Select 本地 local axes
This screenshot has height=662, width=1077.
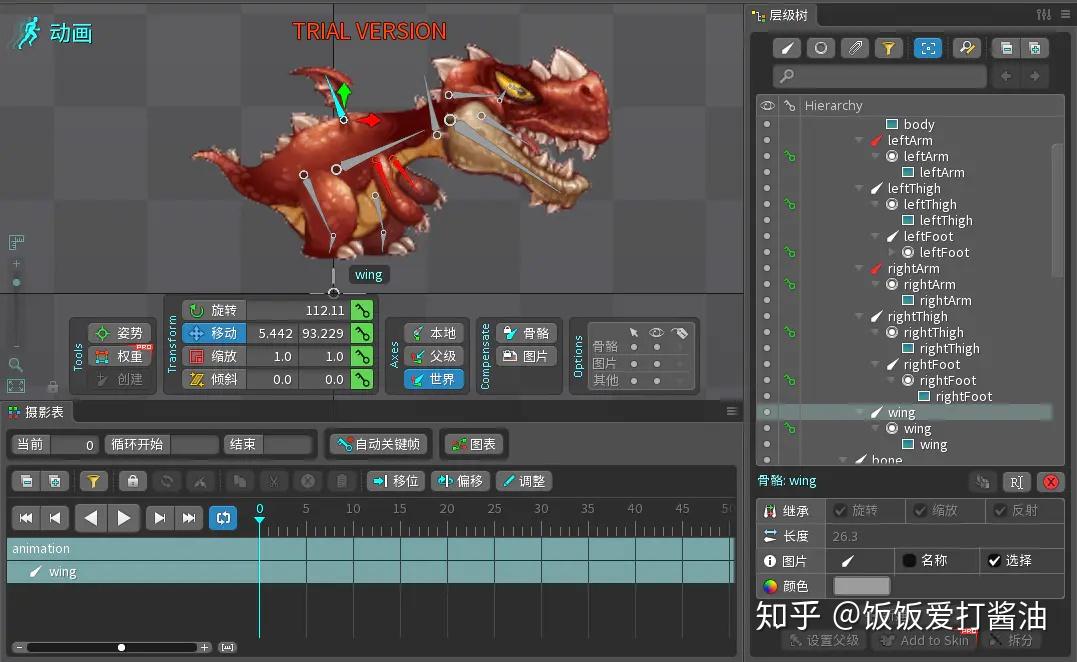[434, 333]
